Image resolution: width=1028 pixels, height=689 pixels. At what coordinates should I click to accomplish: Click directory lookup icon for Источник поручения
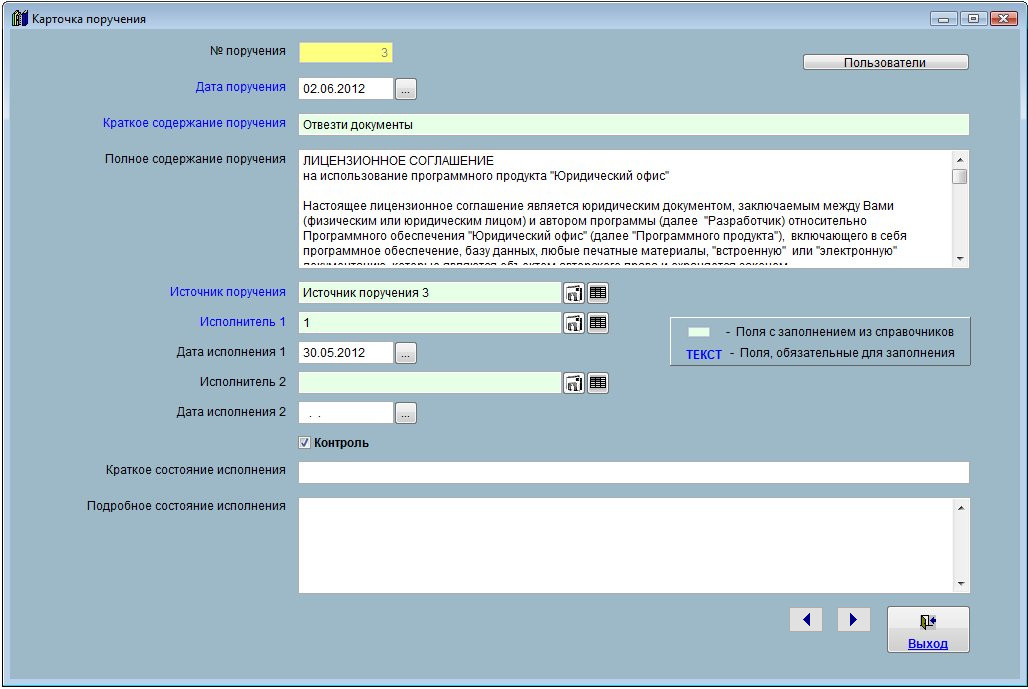[574, 293]
